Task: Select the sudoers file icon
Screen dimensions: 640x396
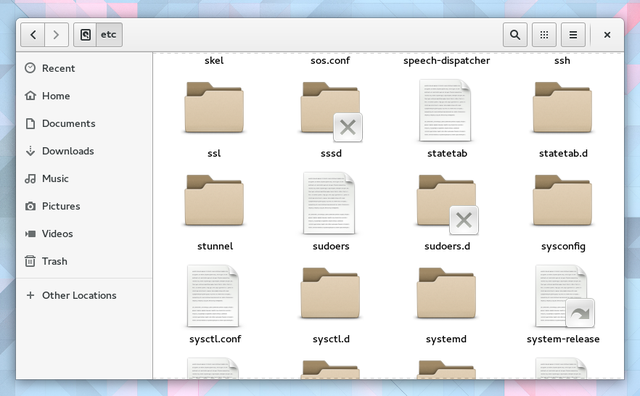Action: point(329,203)
